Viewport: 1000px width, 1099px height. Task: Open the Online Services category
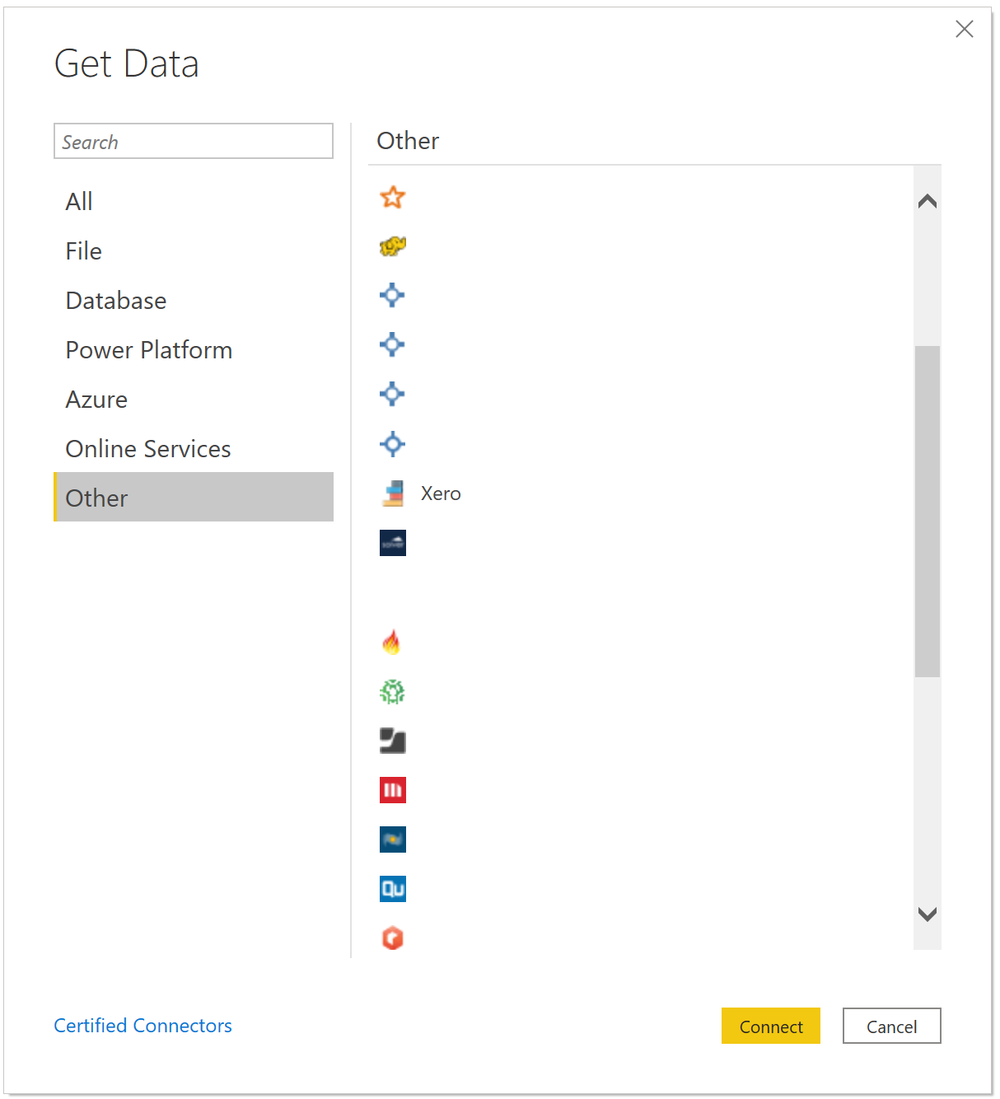147,448
